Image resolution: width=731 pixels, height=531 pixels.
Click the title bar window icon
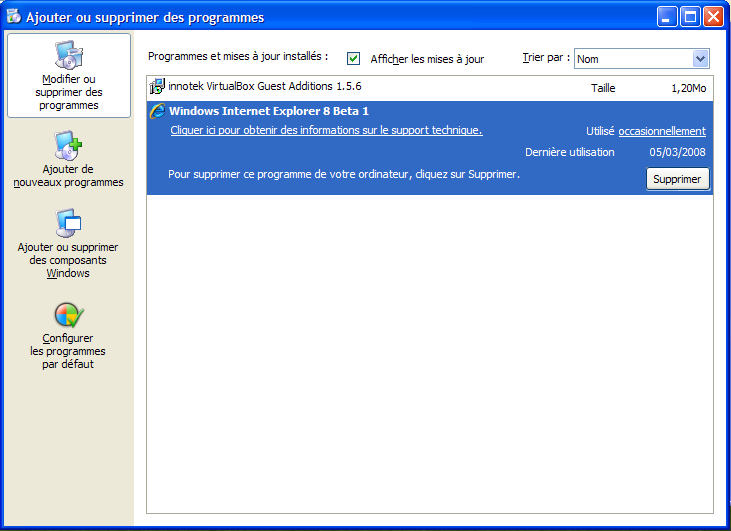(x=14, y=17)
